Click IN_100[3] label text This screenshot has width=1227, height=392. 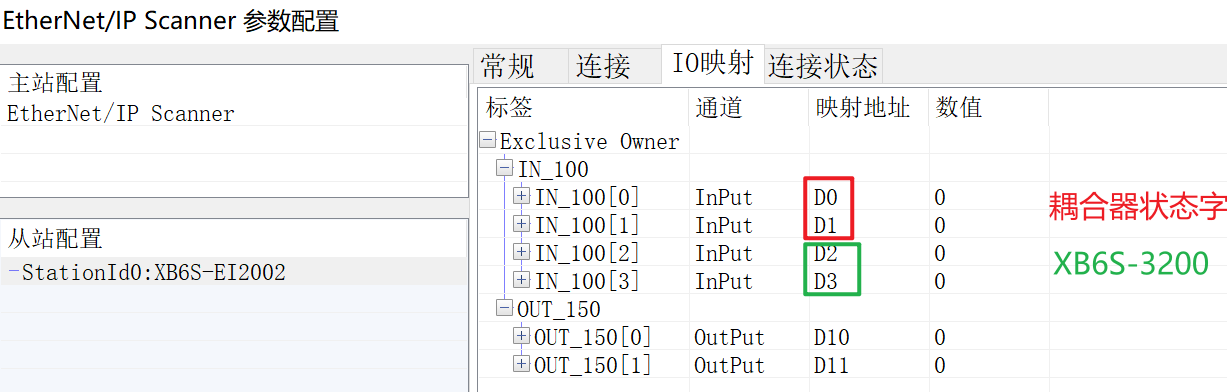[587, 282]
